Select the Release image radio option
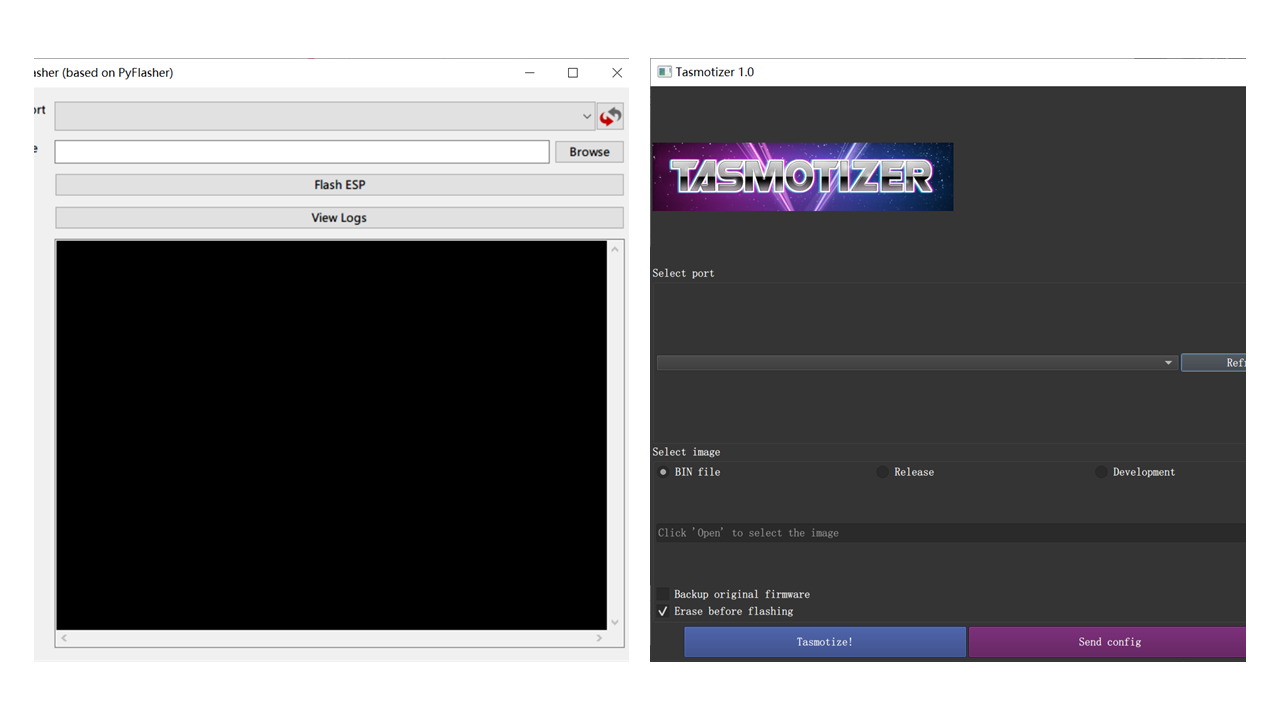Image resolution: width=1280 pixels, height=720 pixels. pos(905,472)
